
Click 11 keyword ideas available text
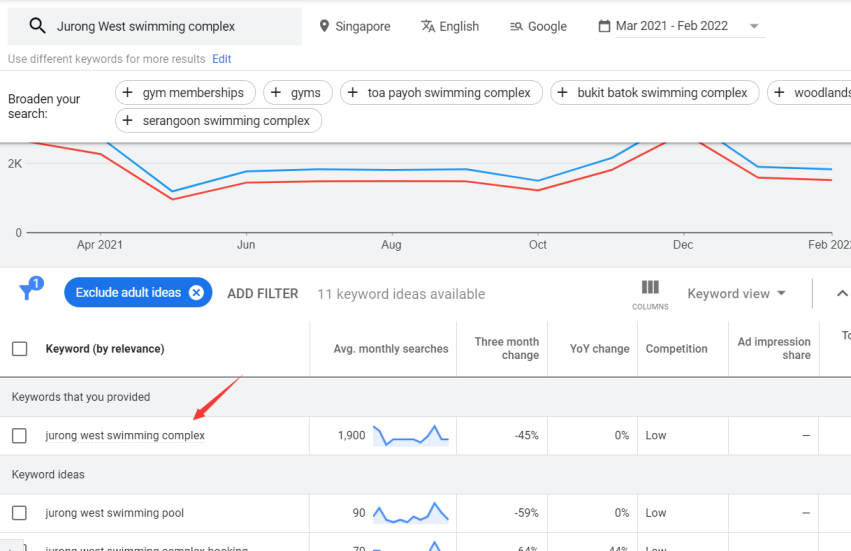pyautogui.click(x=401, y=294)
